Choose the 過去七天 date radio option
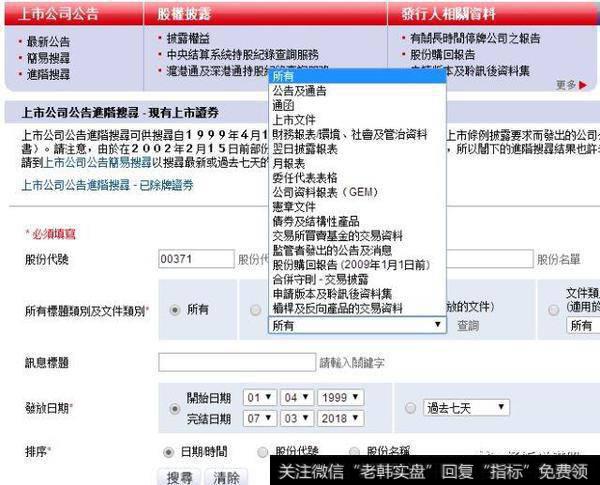Screen dimensions: 600x485 (x=412, y=407)
